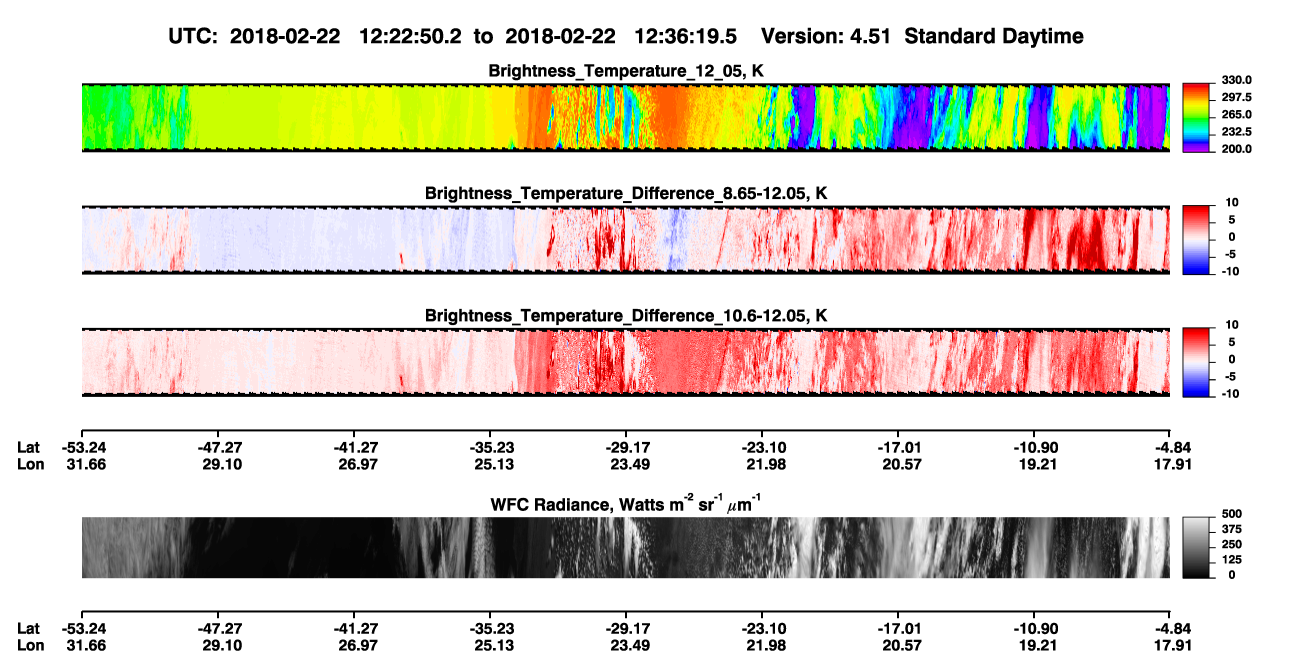Image resolution: width=1300 pixels, height=667 pixels.
Task: Click the -10 label on the 8.65-12.05 colorbar
Action: click(x=1232, y=272)
